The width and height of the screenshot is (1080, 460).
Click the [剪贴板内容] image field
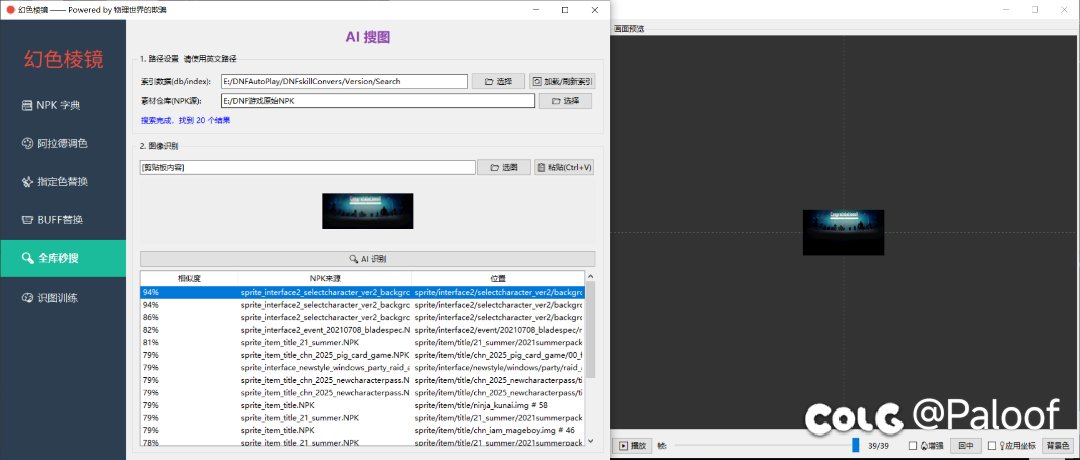click(x=307, y=167)
